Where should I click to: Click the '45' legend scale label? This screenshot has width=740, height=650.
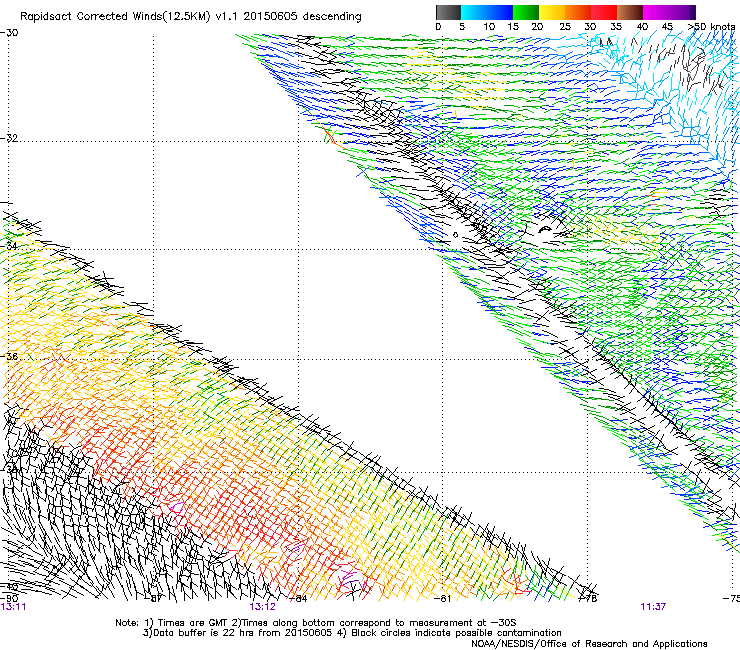pos(667,27)
